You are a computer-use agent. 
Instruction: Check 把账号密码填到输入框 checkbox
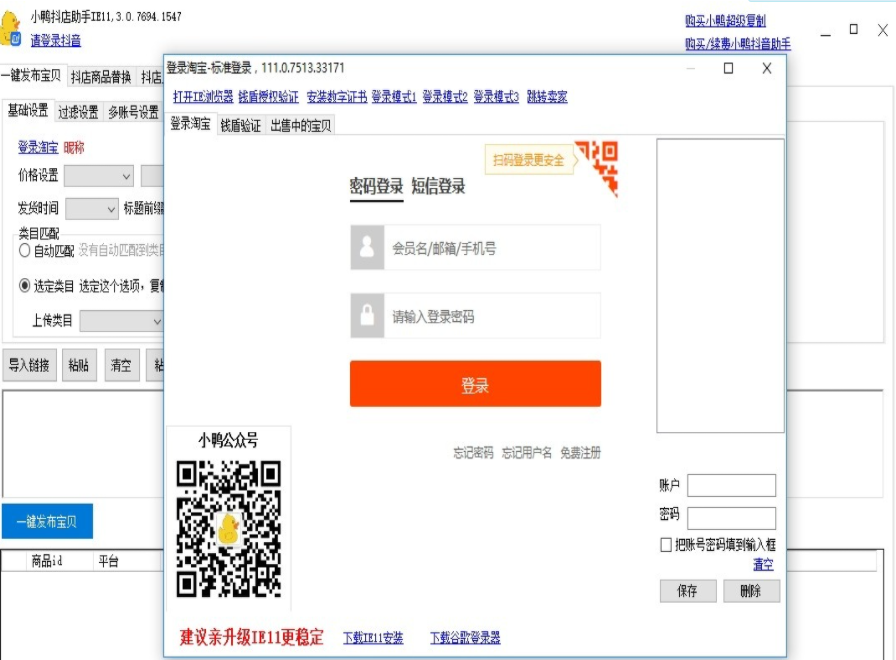[x=666, y=545]
